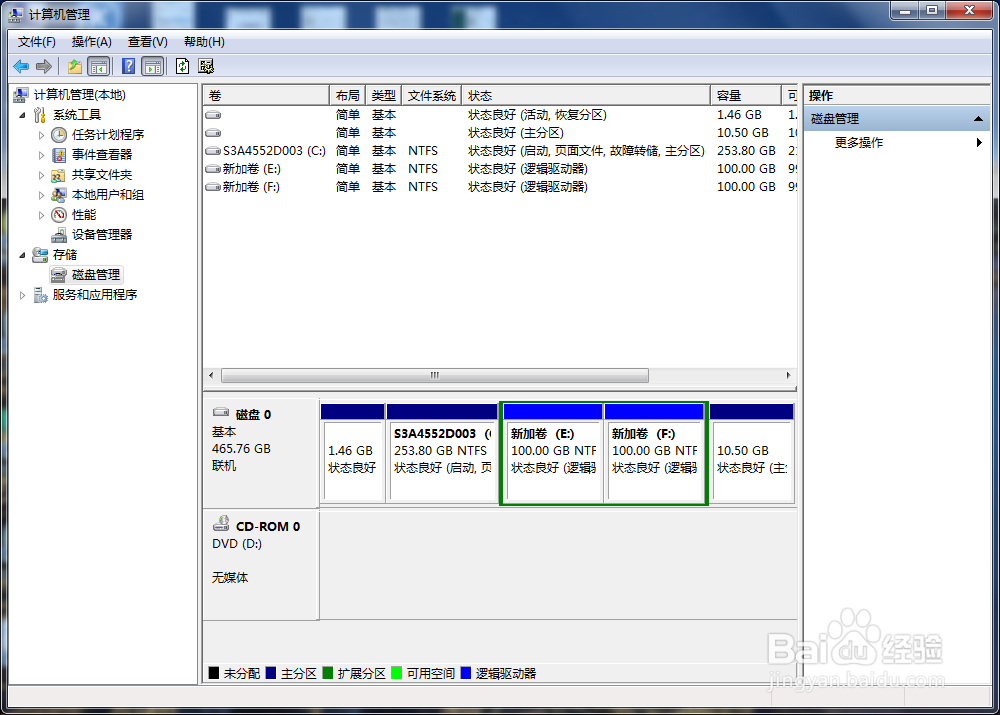Screen dimensions: 1000x715
Task: Expand the 任务计划程序 node
Action: (x=41, y=135)
